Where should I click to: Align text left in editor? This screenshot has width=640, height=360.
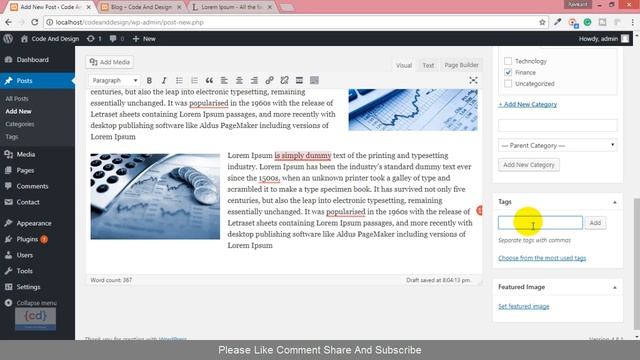(x=224, y=80)
